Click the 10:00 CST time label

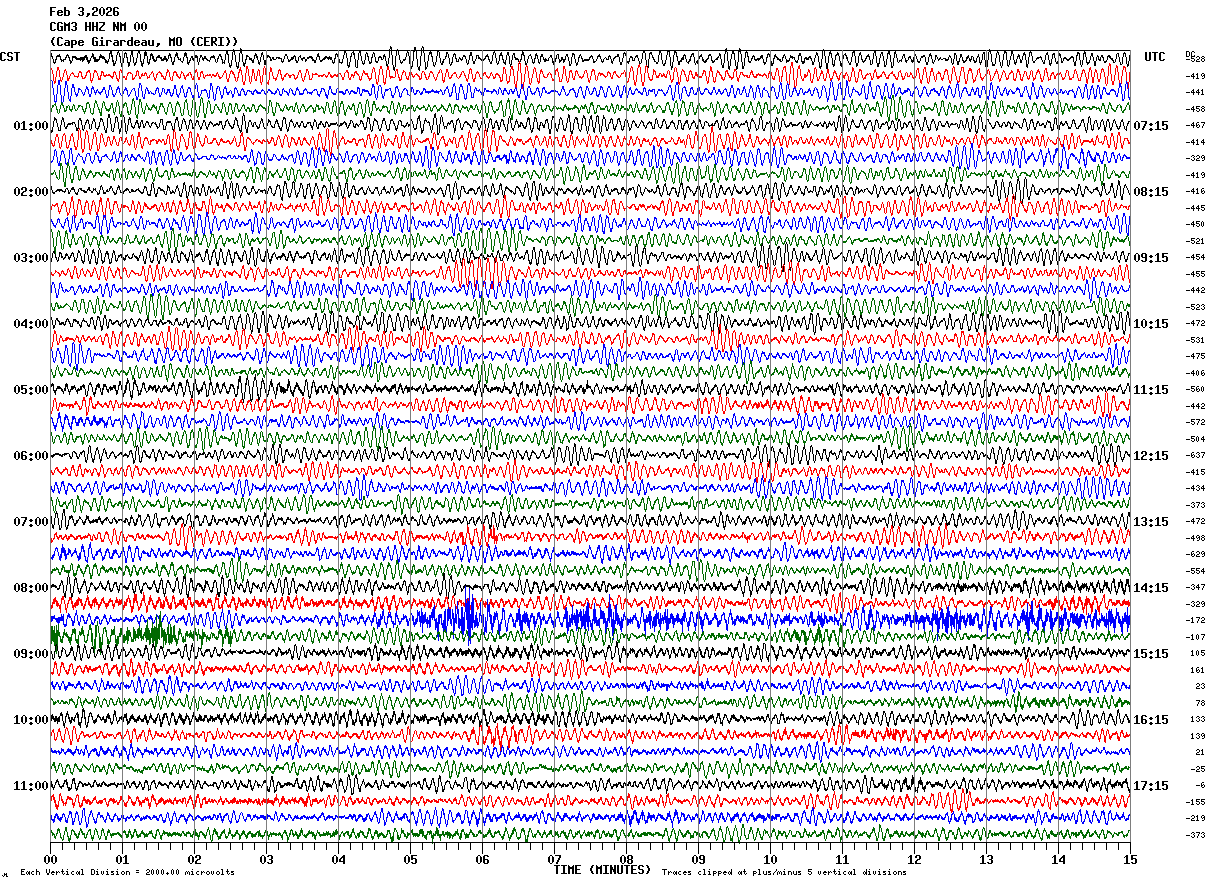pos(31,720)
